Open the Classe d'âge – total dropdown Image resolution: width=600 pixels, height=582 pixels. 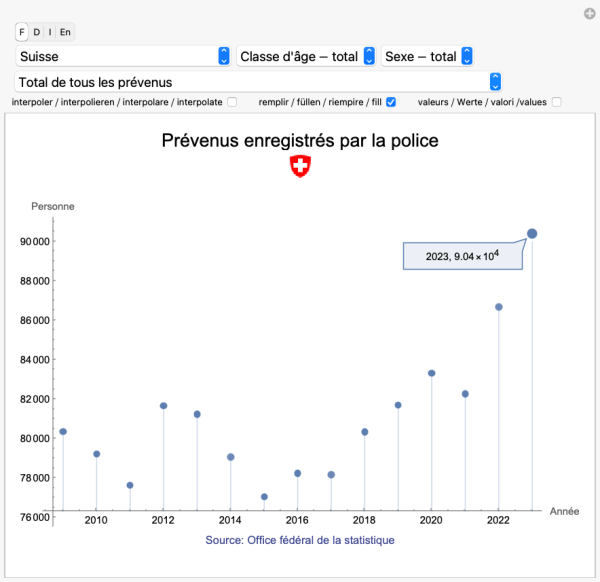pyautogui.click(x=306, y=57)
